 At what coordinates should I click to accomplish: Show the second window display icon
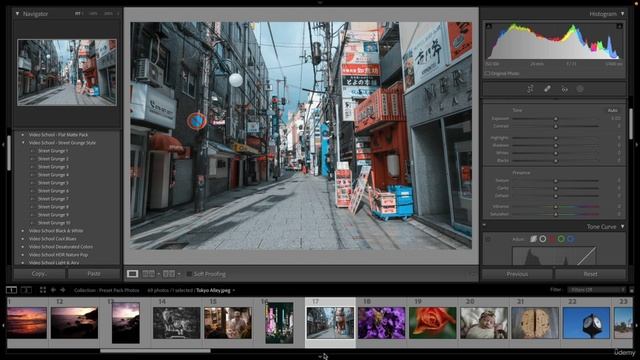(26, 290)
